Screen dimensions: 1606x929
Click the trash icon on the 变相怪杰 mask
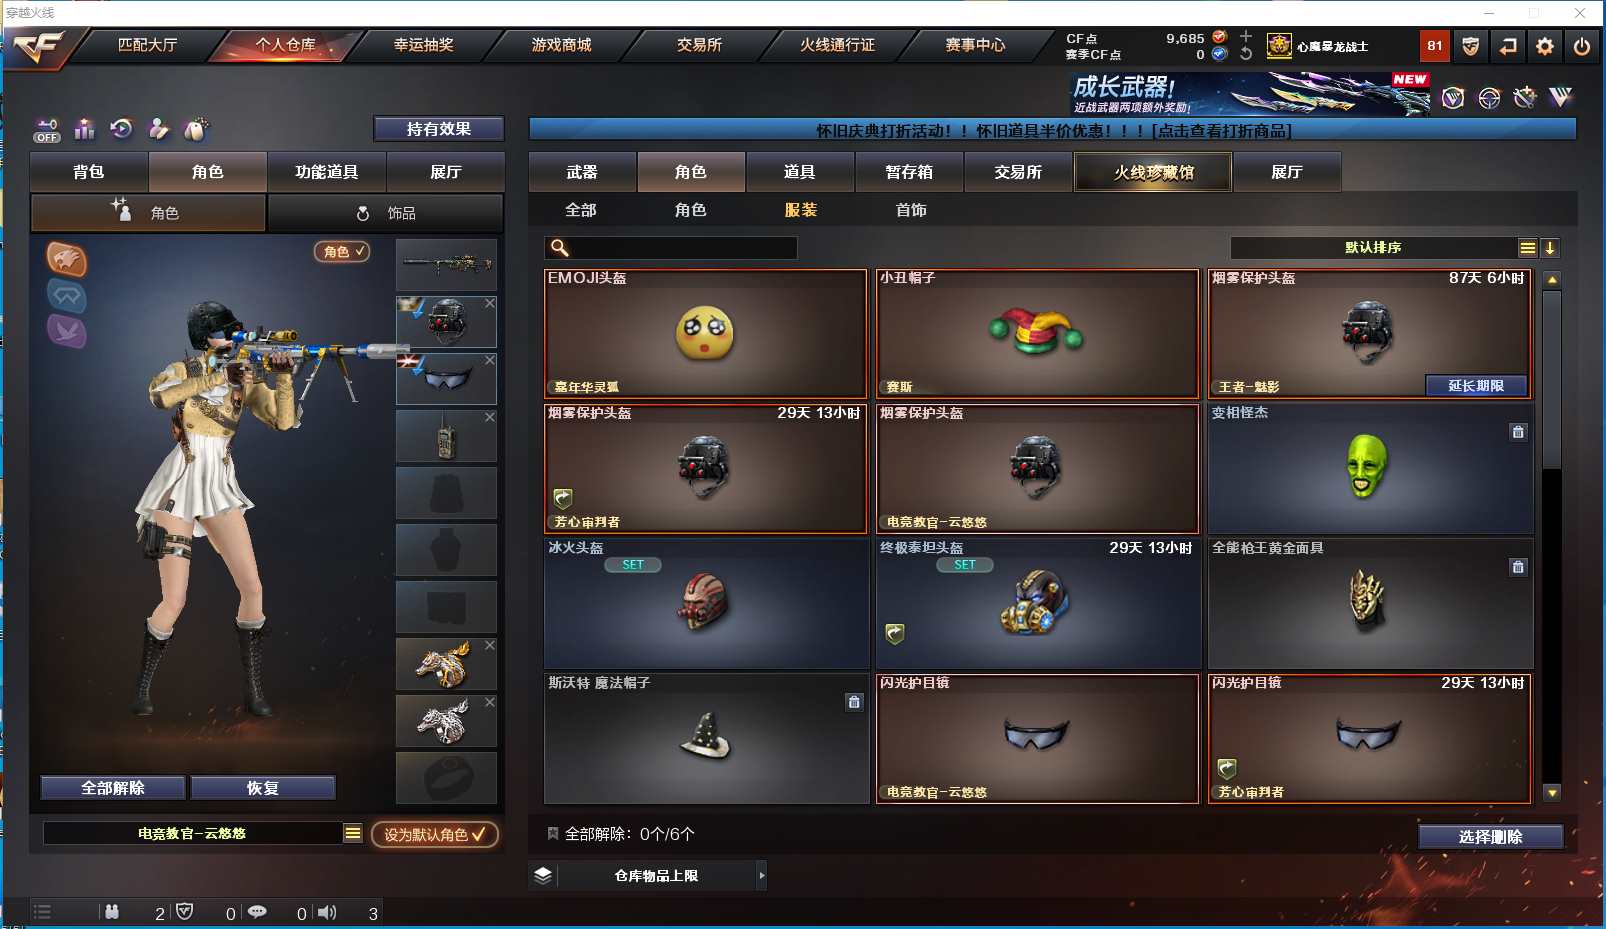coord(1518,432)
